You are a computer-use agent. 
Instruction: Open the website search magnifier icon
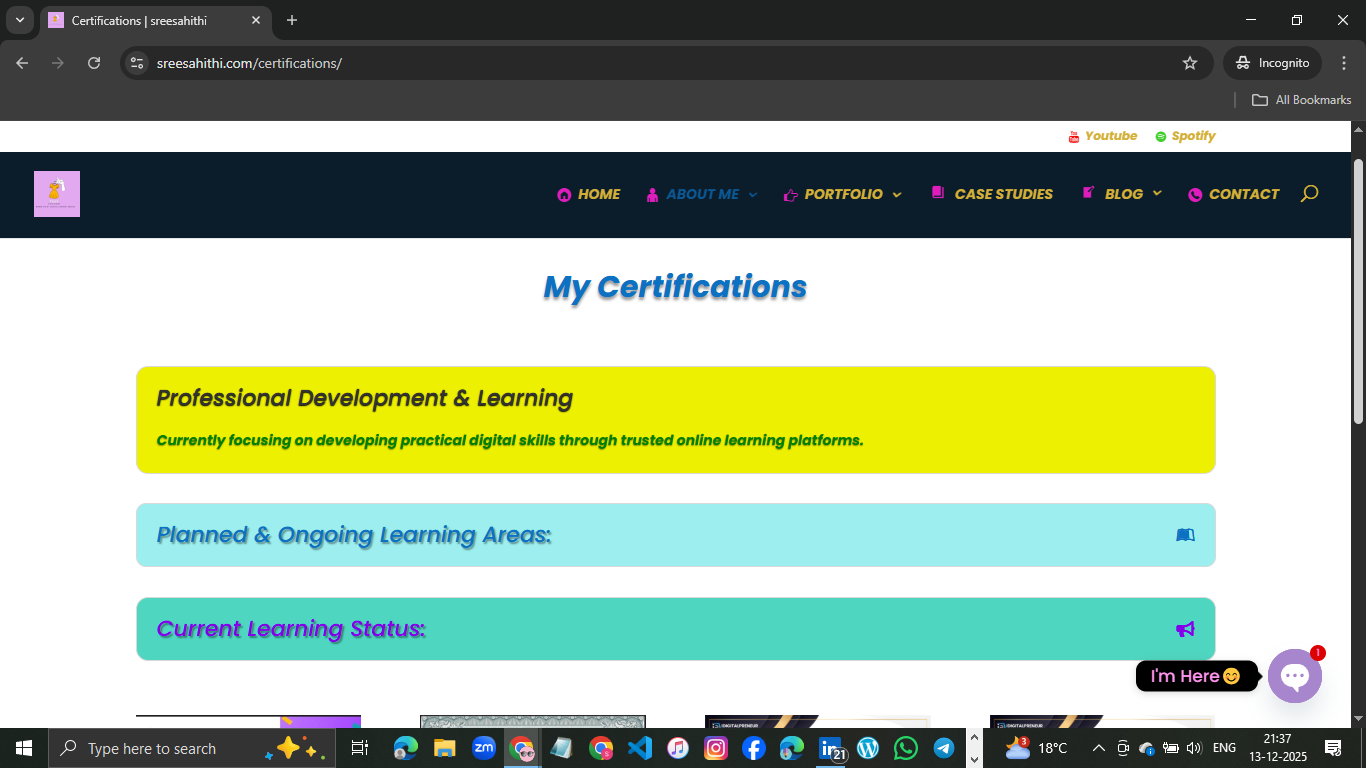[x=1309, y=194]
